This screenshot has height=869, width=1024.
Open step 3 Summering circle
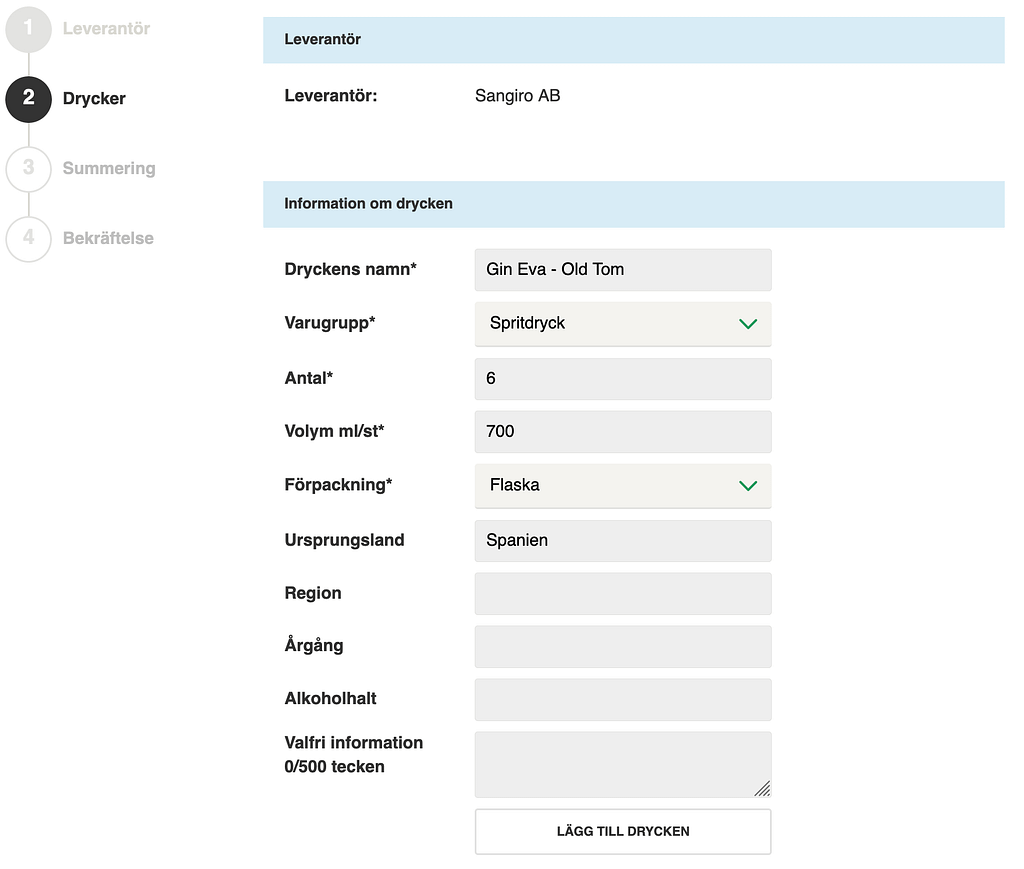[28, 169]
